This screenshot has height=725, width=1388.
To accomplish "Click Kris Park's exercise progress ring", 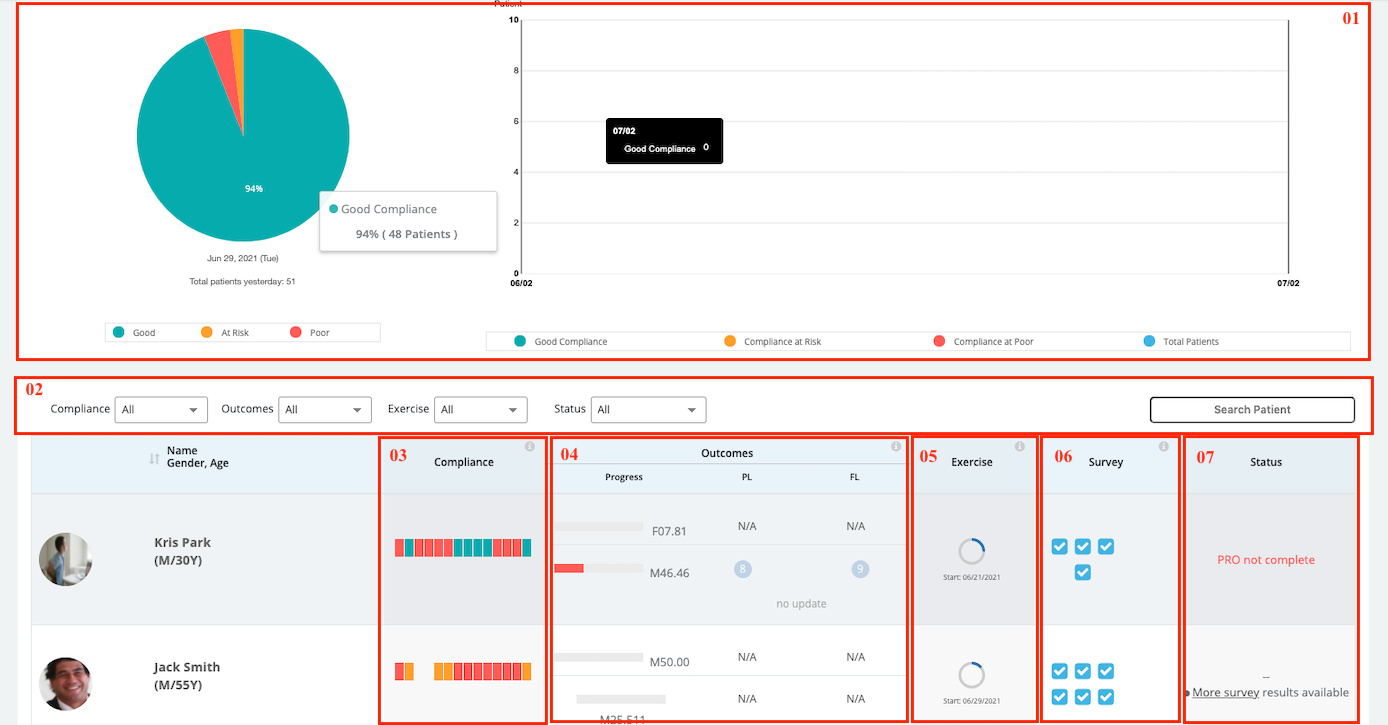I will [972, 552].
